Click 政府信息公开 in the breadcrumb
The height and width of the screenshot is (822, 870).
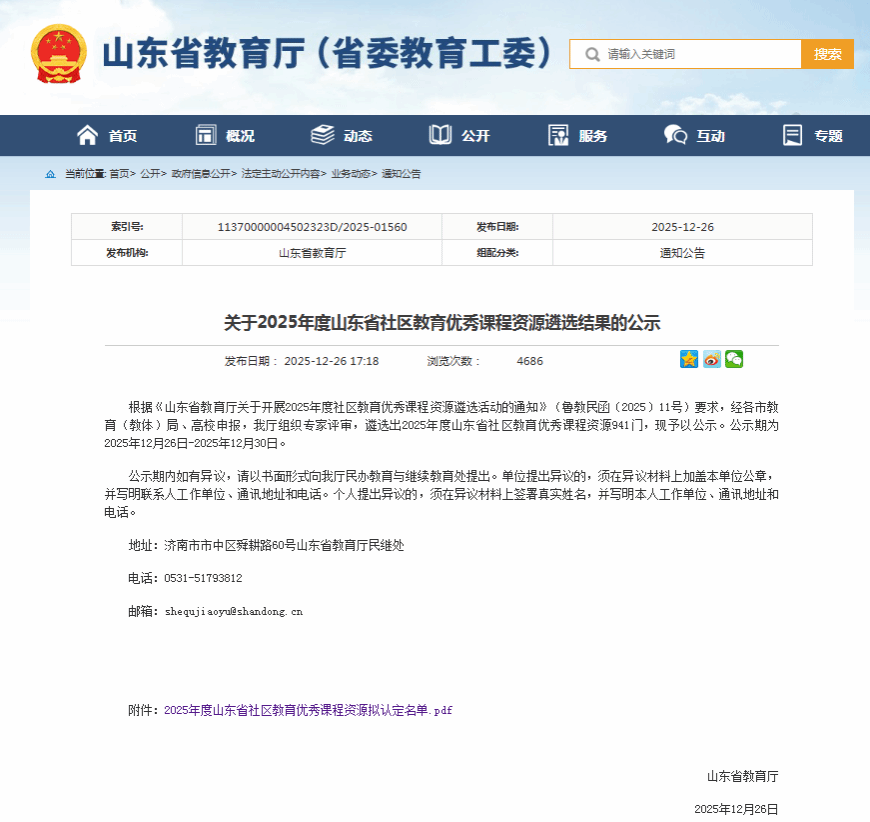pos(201,174)
